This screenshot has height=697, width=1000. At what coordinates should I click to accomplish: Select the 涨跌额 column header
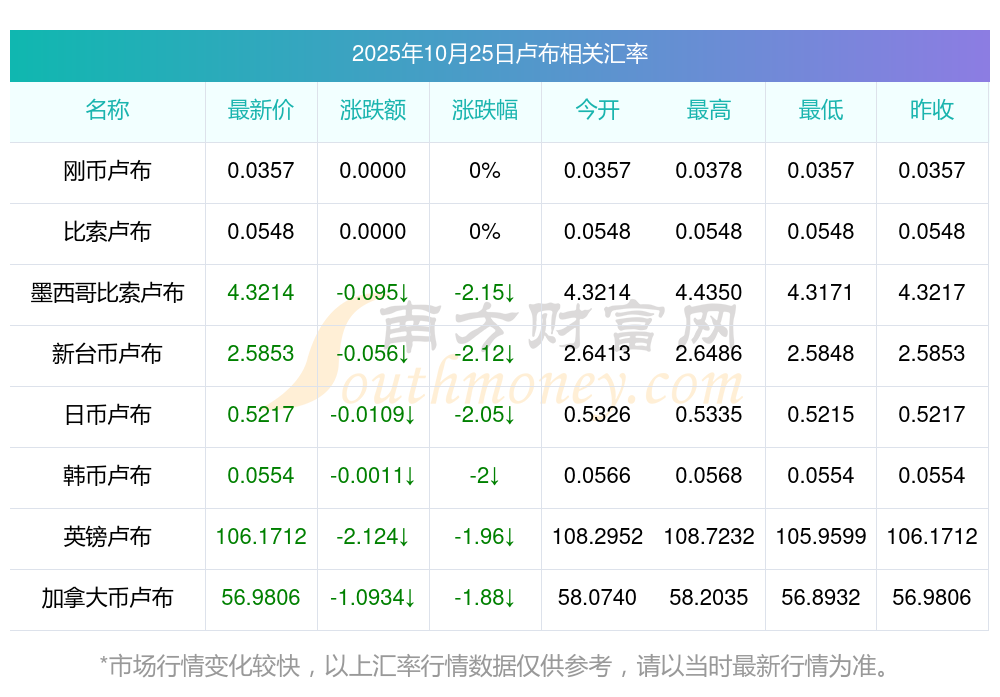pos(373,111)
